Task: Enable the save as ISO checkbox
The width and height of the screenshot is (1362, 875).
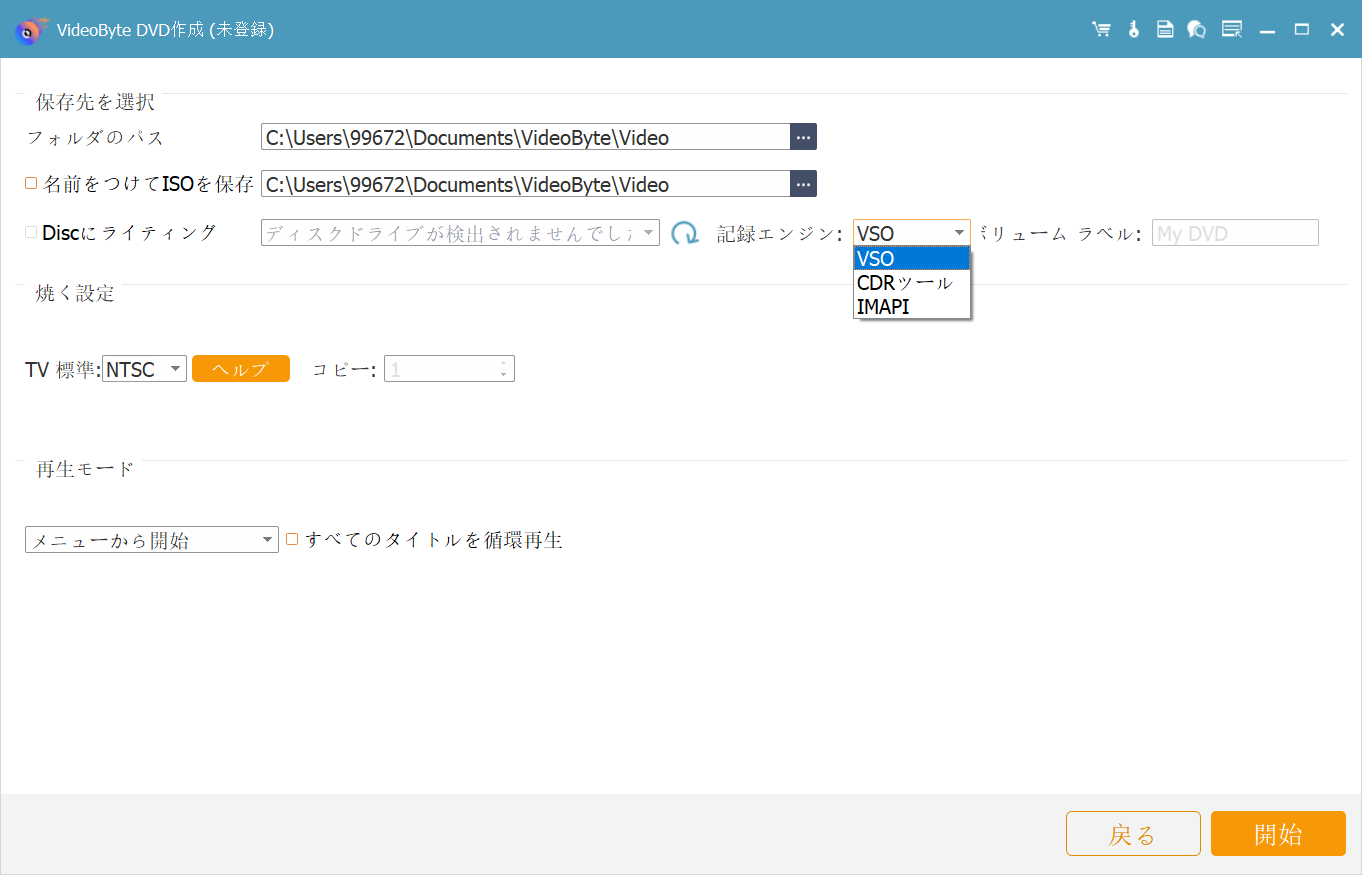Action: (x=31, y=184)
